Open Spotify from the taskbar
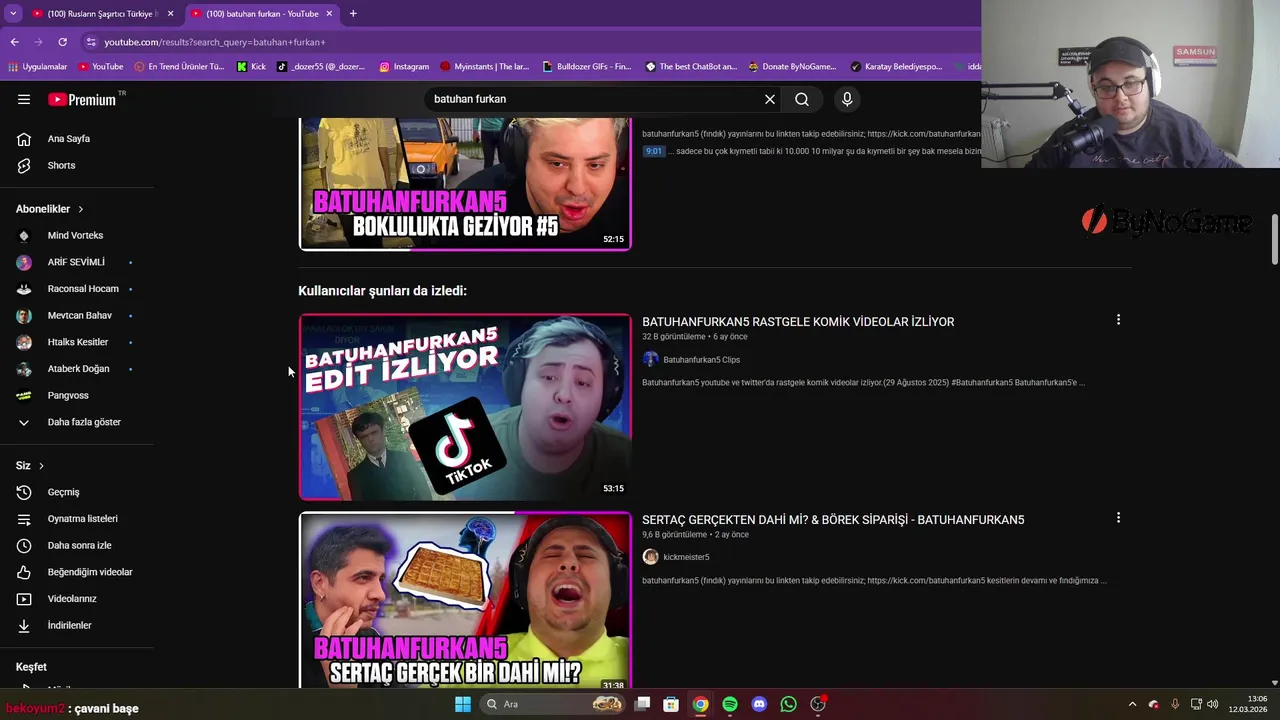The width and height of the screenshot is (1280, 720). [x=730, y=704]
